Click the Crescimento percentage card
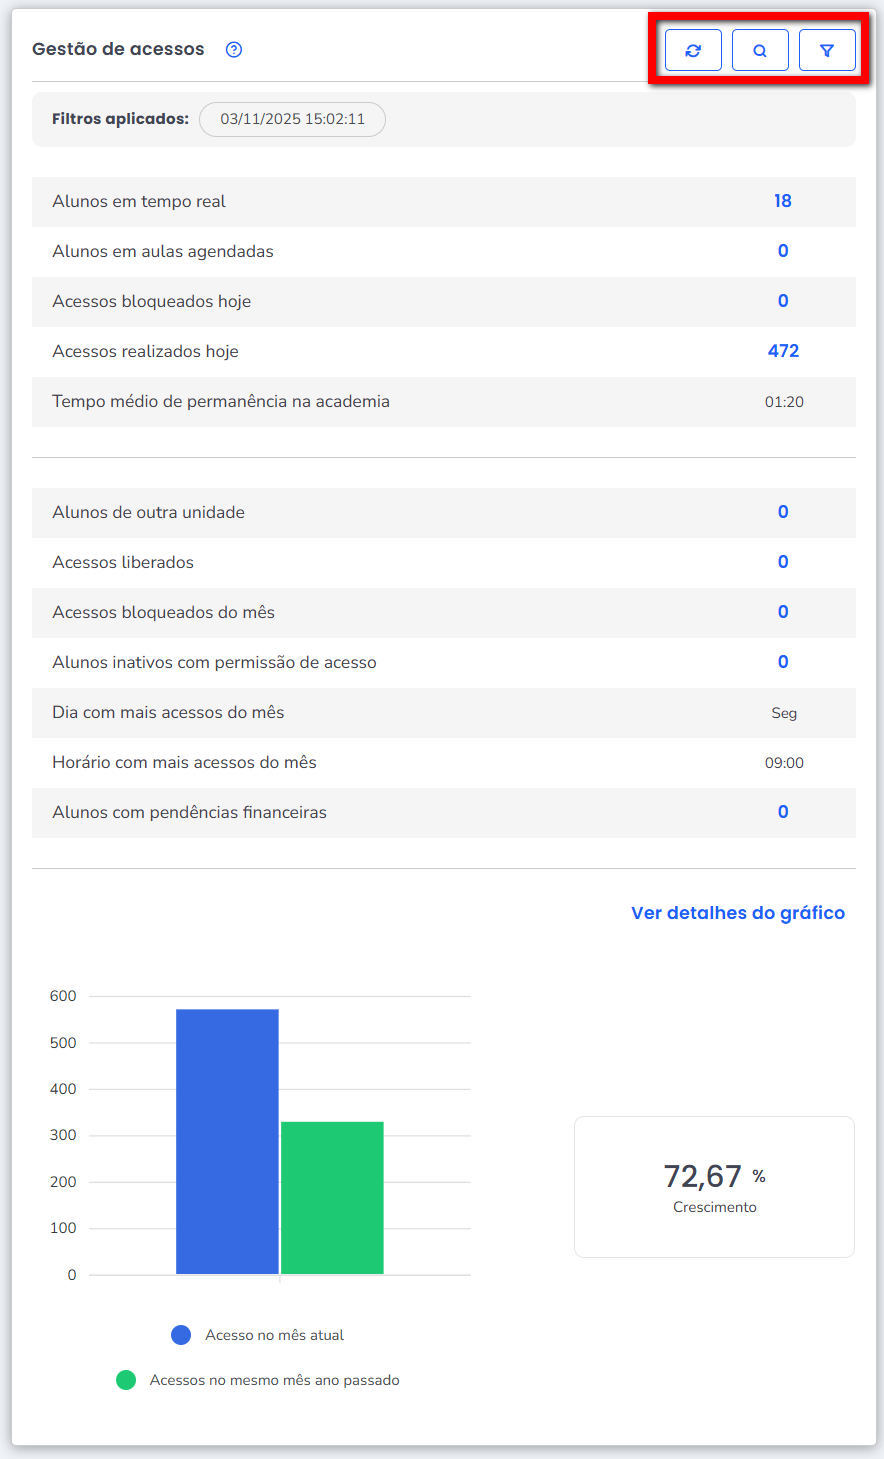 pos(714,1186)
